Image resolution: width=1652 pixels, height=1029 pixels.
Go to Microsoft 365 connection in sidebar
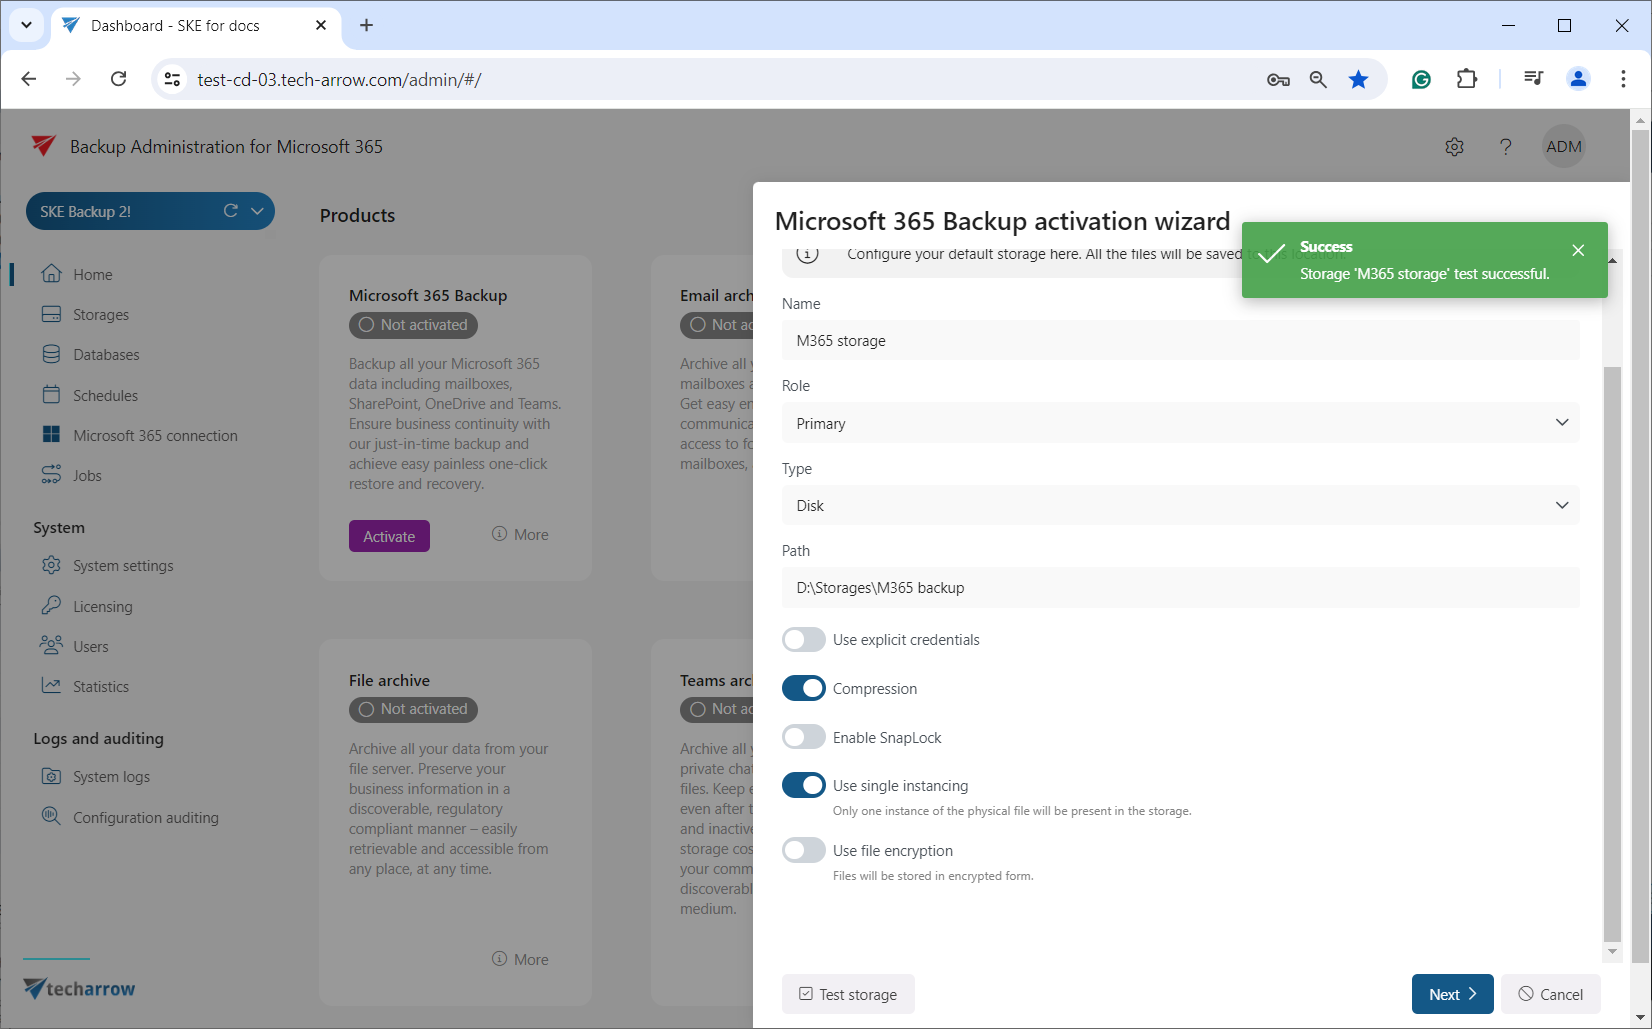[155, 436]
